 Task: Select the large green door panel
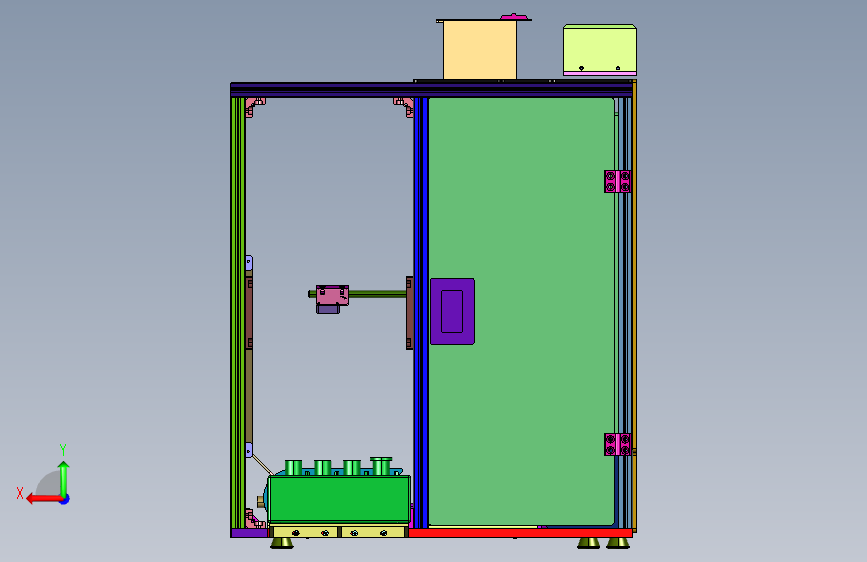tap(521, 311)
